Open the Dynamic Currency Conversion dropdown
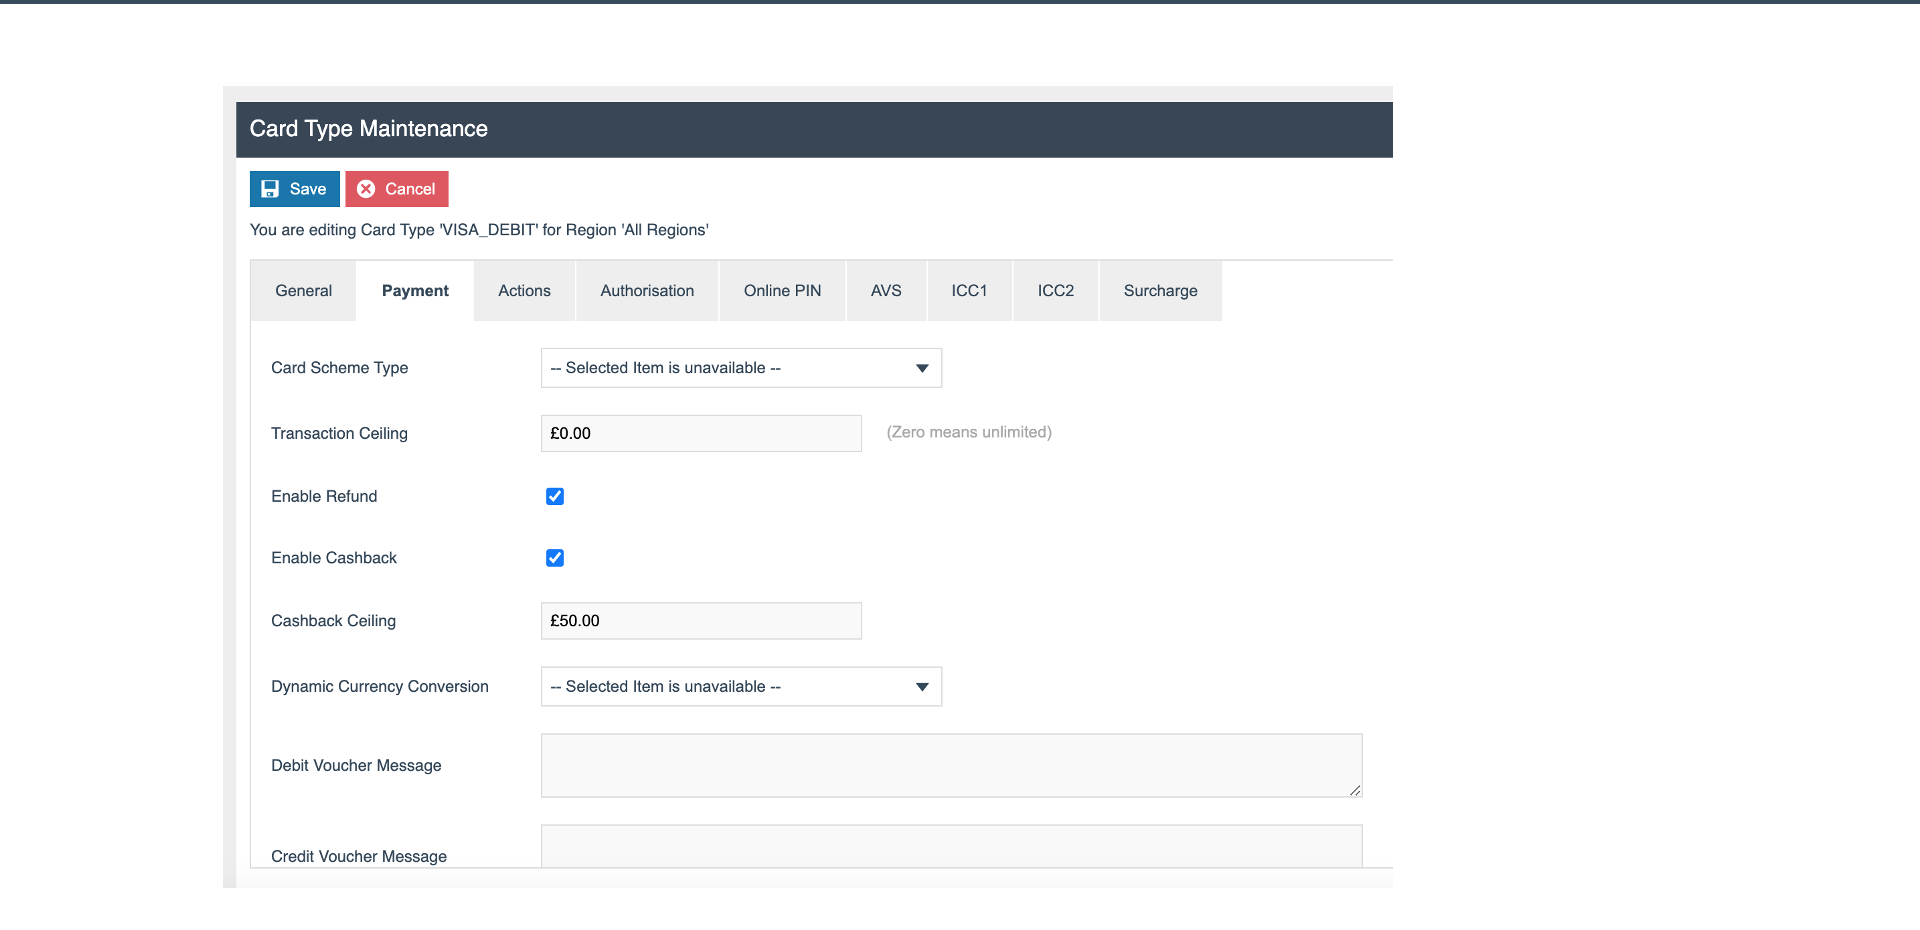Viewport: 1920px width, 930px height. point(740,687)
